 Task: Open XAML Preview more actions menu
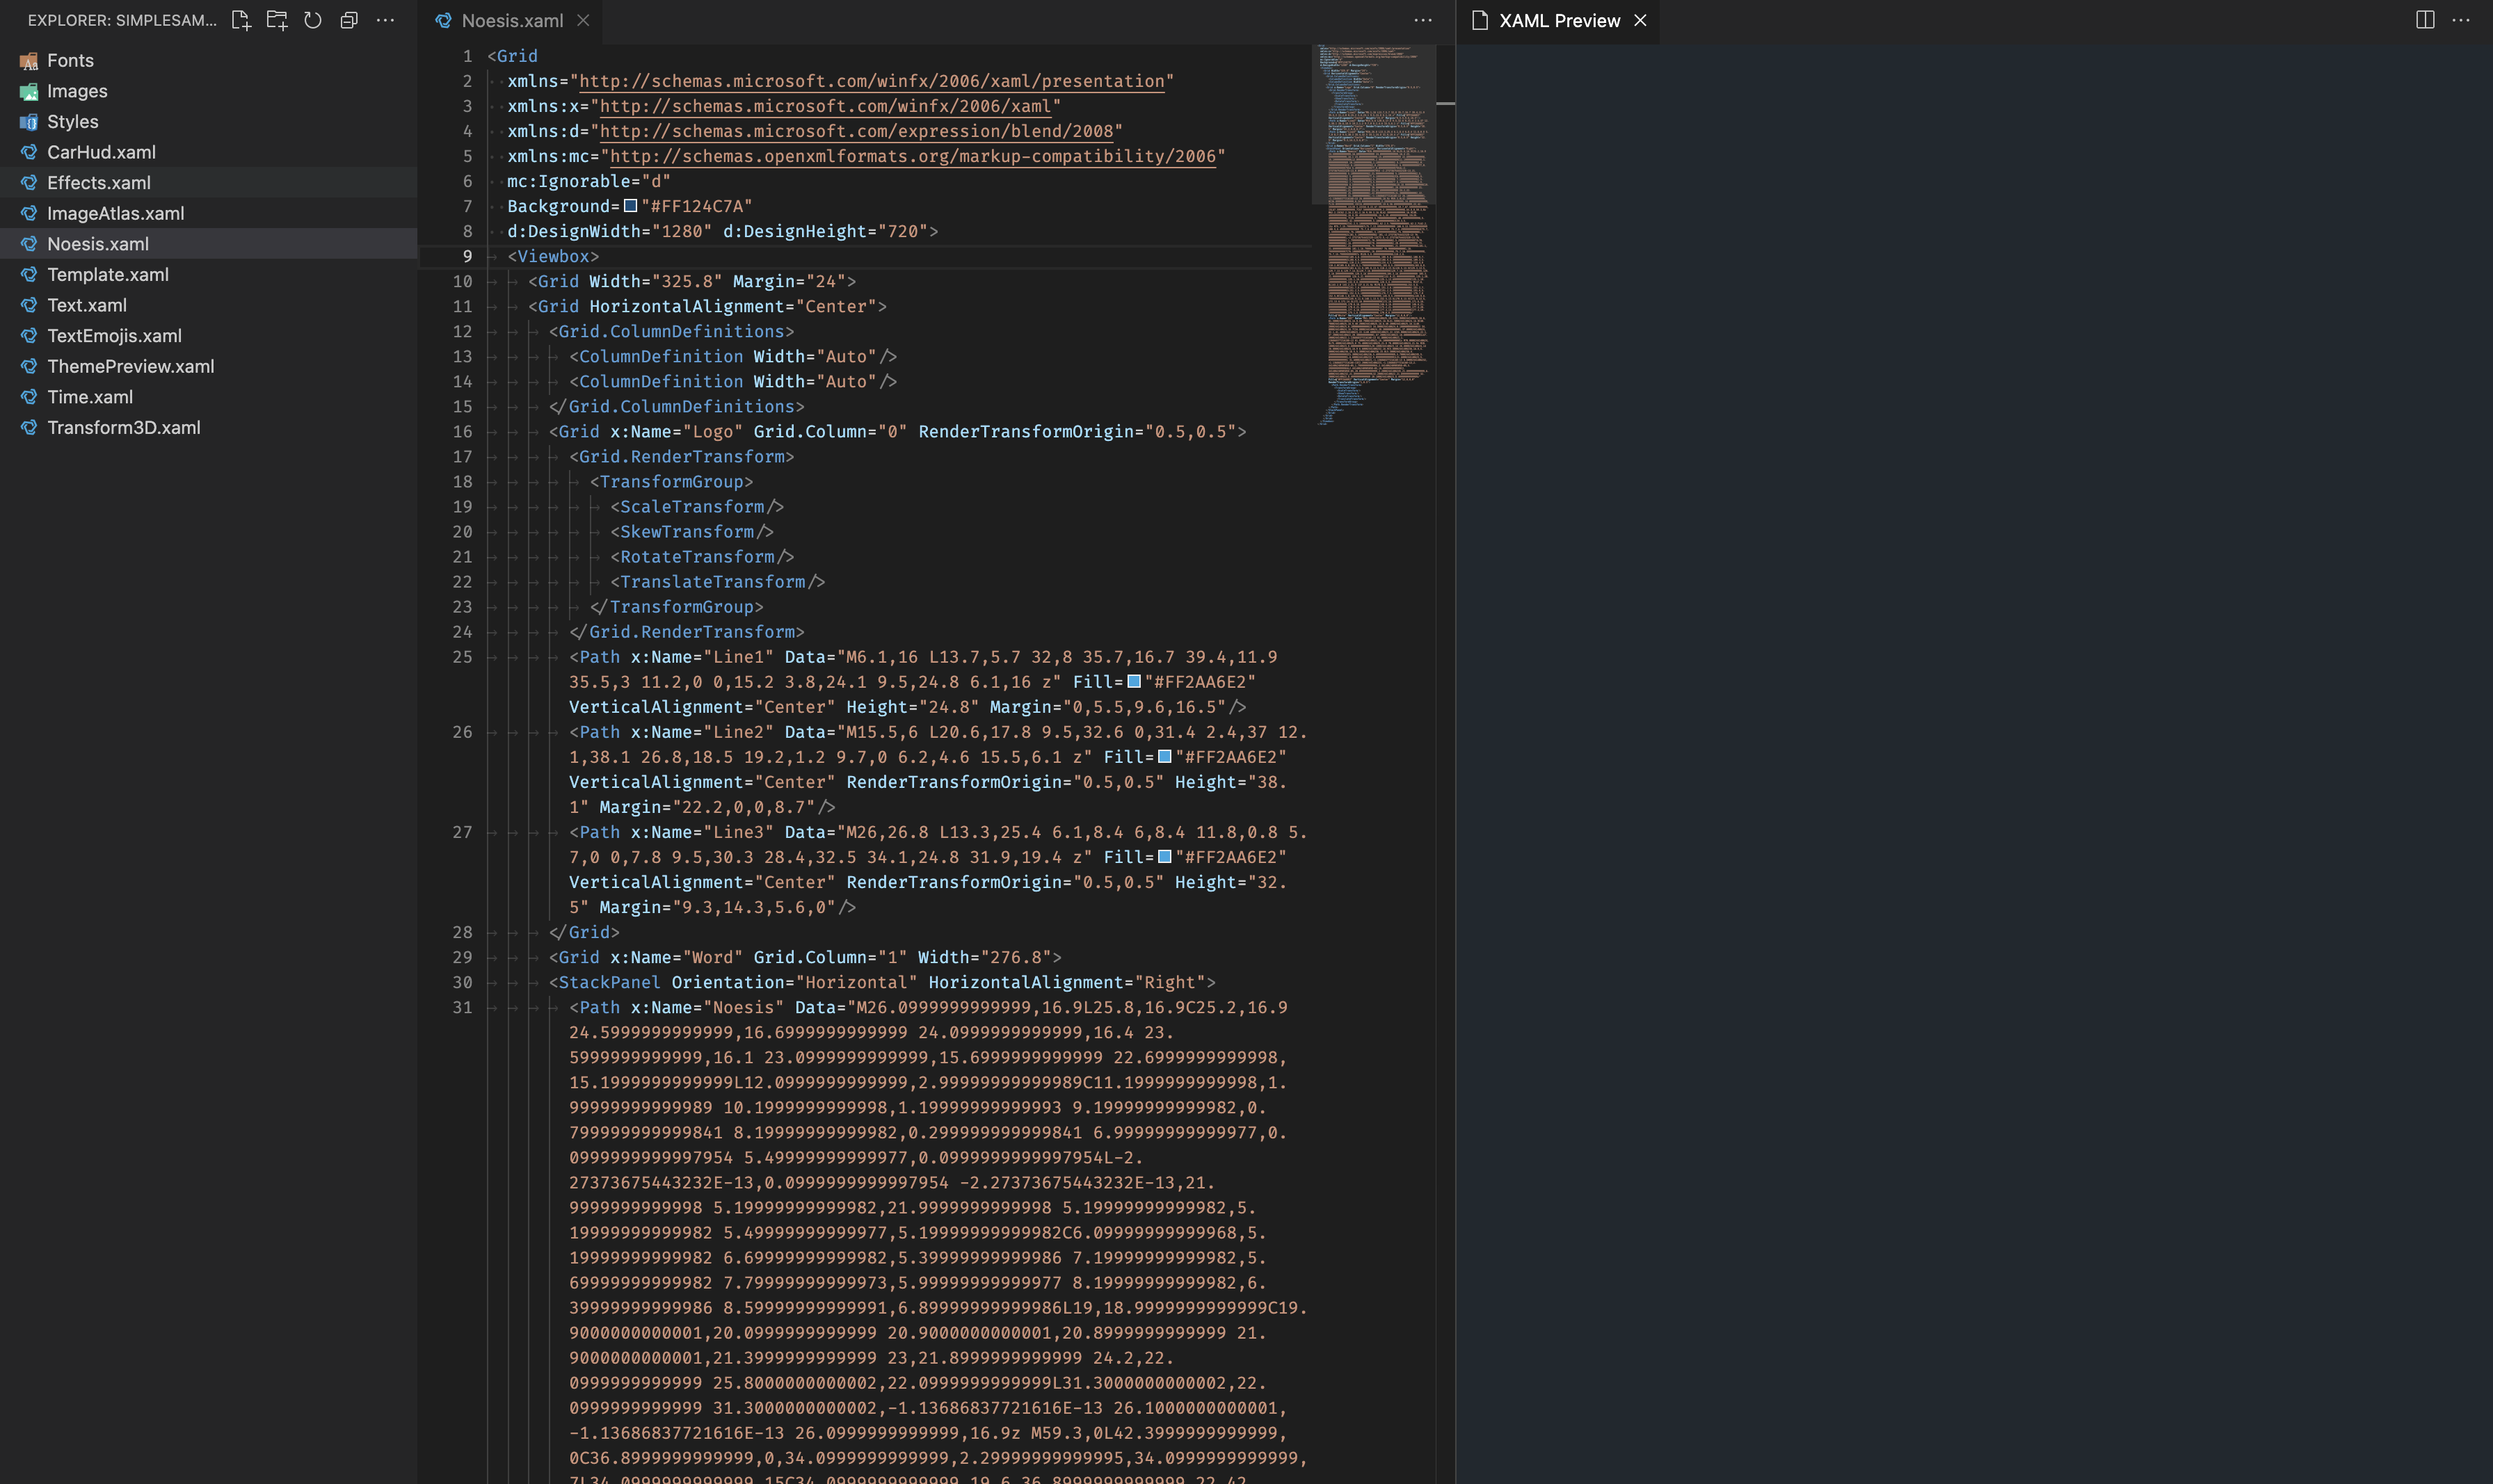[2461, 20]
